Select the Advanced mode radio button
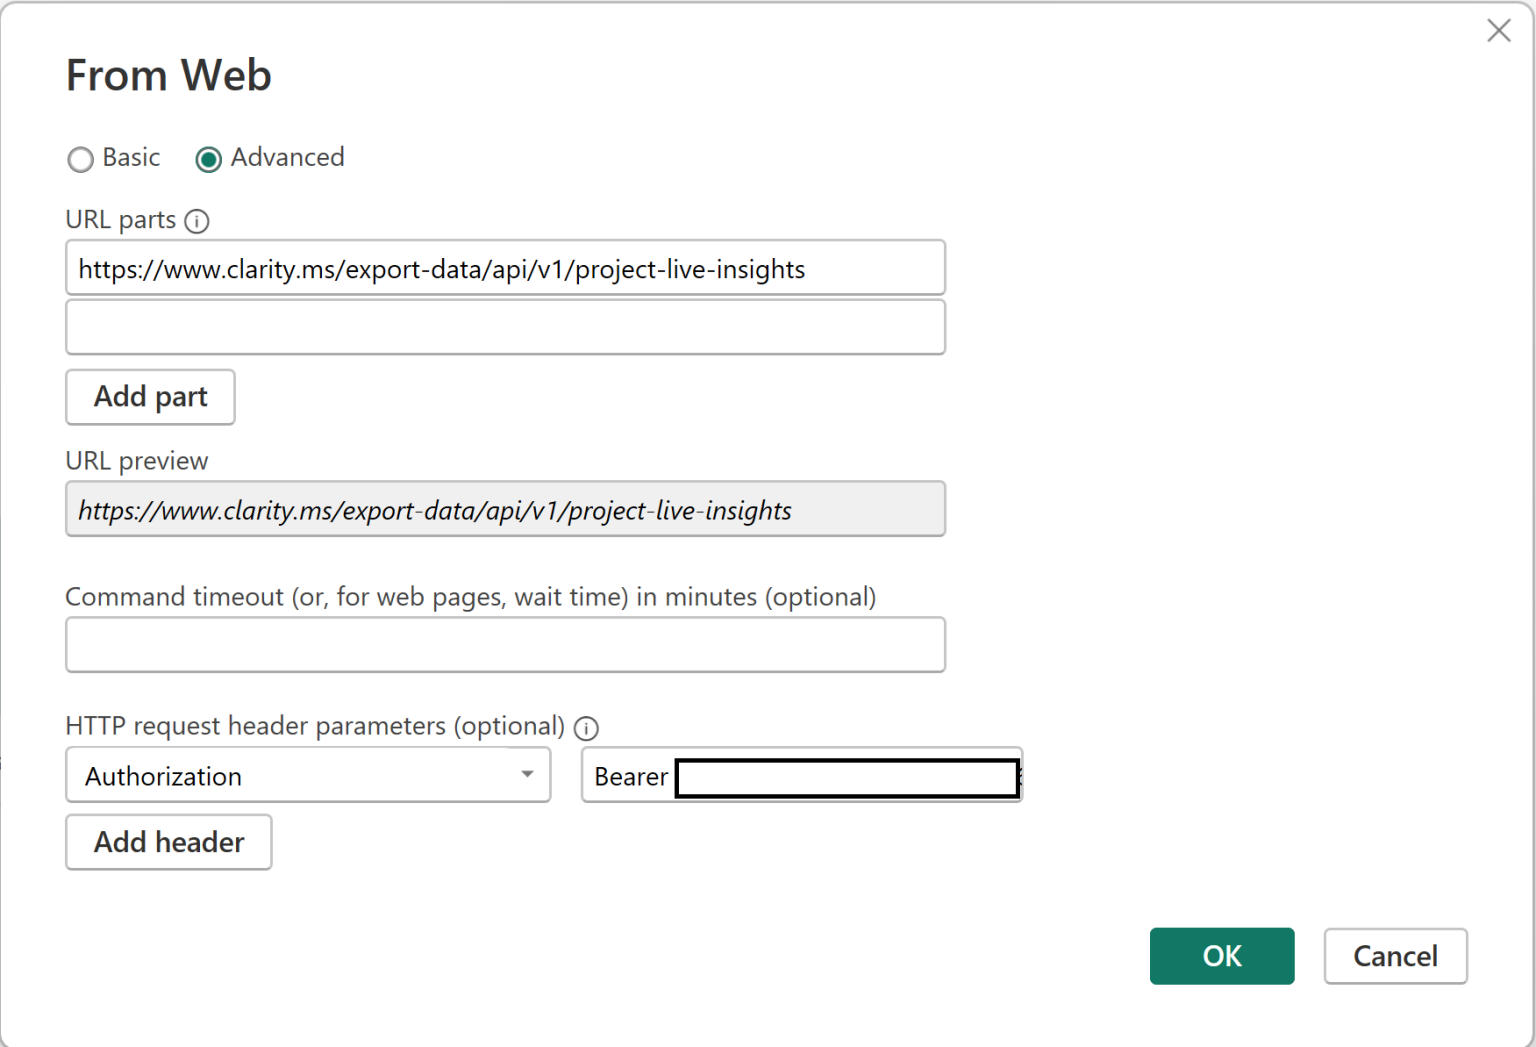 pos(209,159)
